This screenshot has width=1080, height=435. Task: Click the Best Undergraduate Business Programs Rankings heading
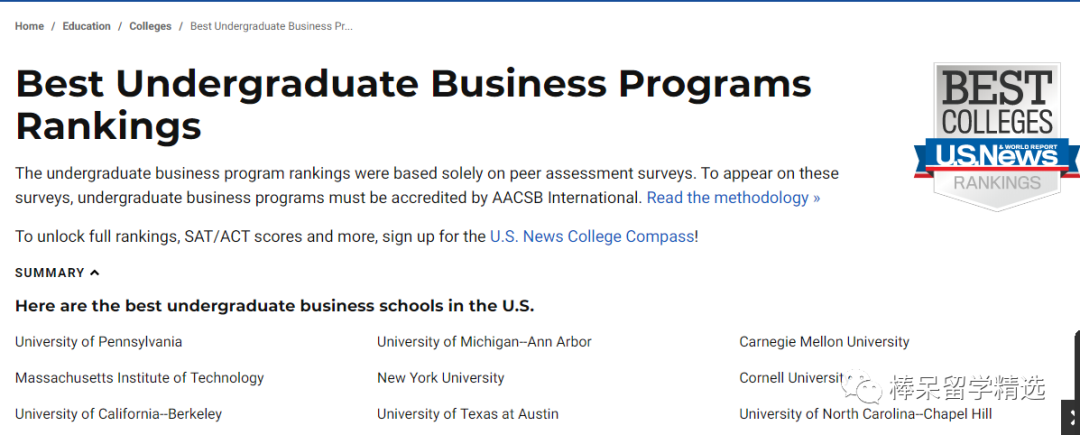(x=413, y=104)
